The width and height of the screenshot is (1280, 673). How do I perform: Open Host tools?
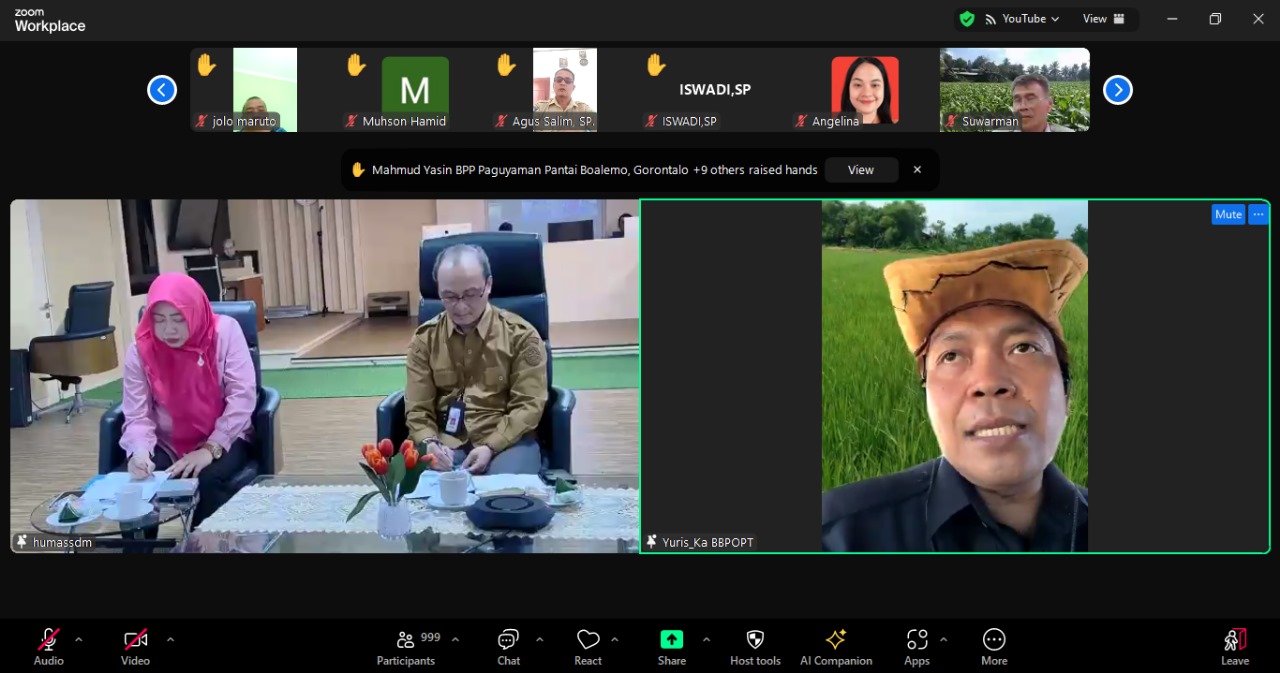coord(755,640)
